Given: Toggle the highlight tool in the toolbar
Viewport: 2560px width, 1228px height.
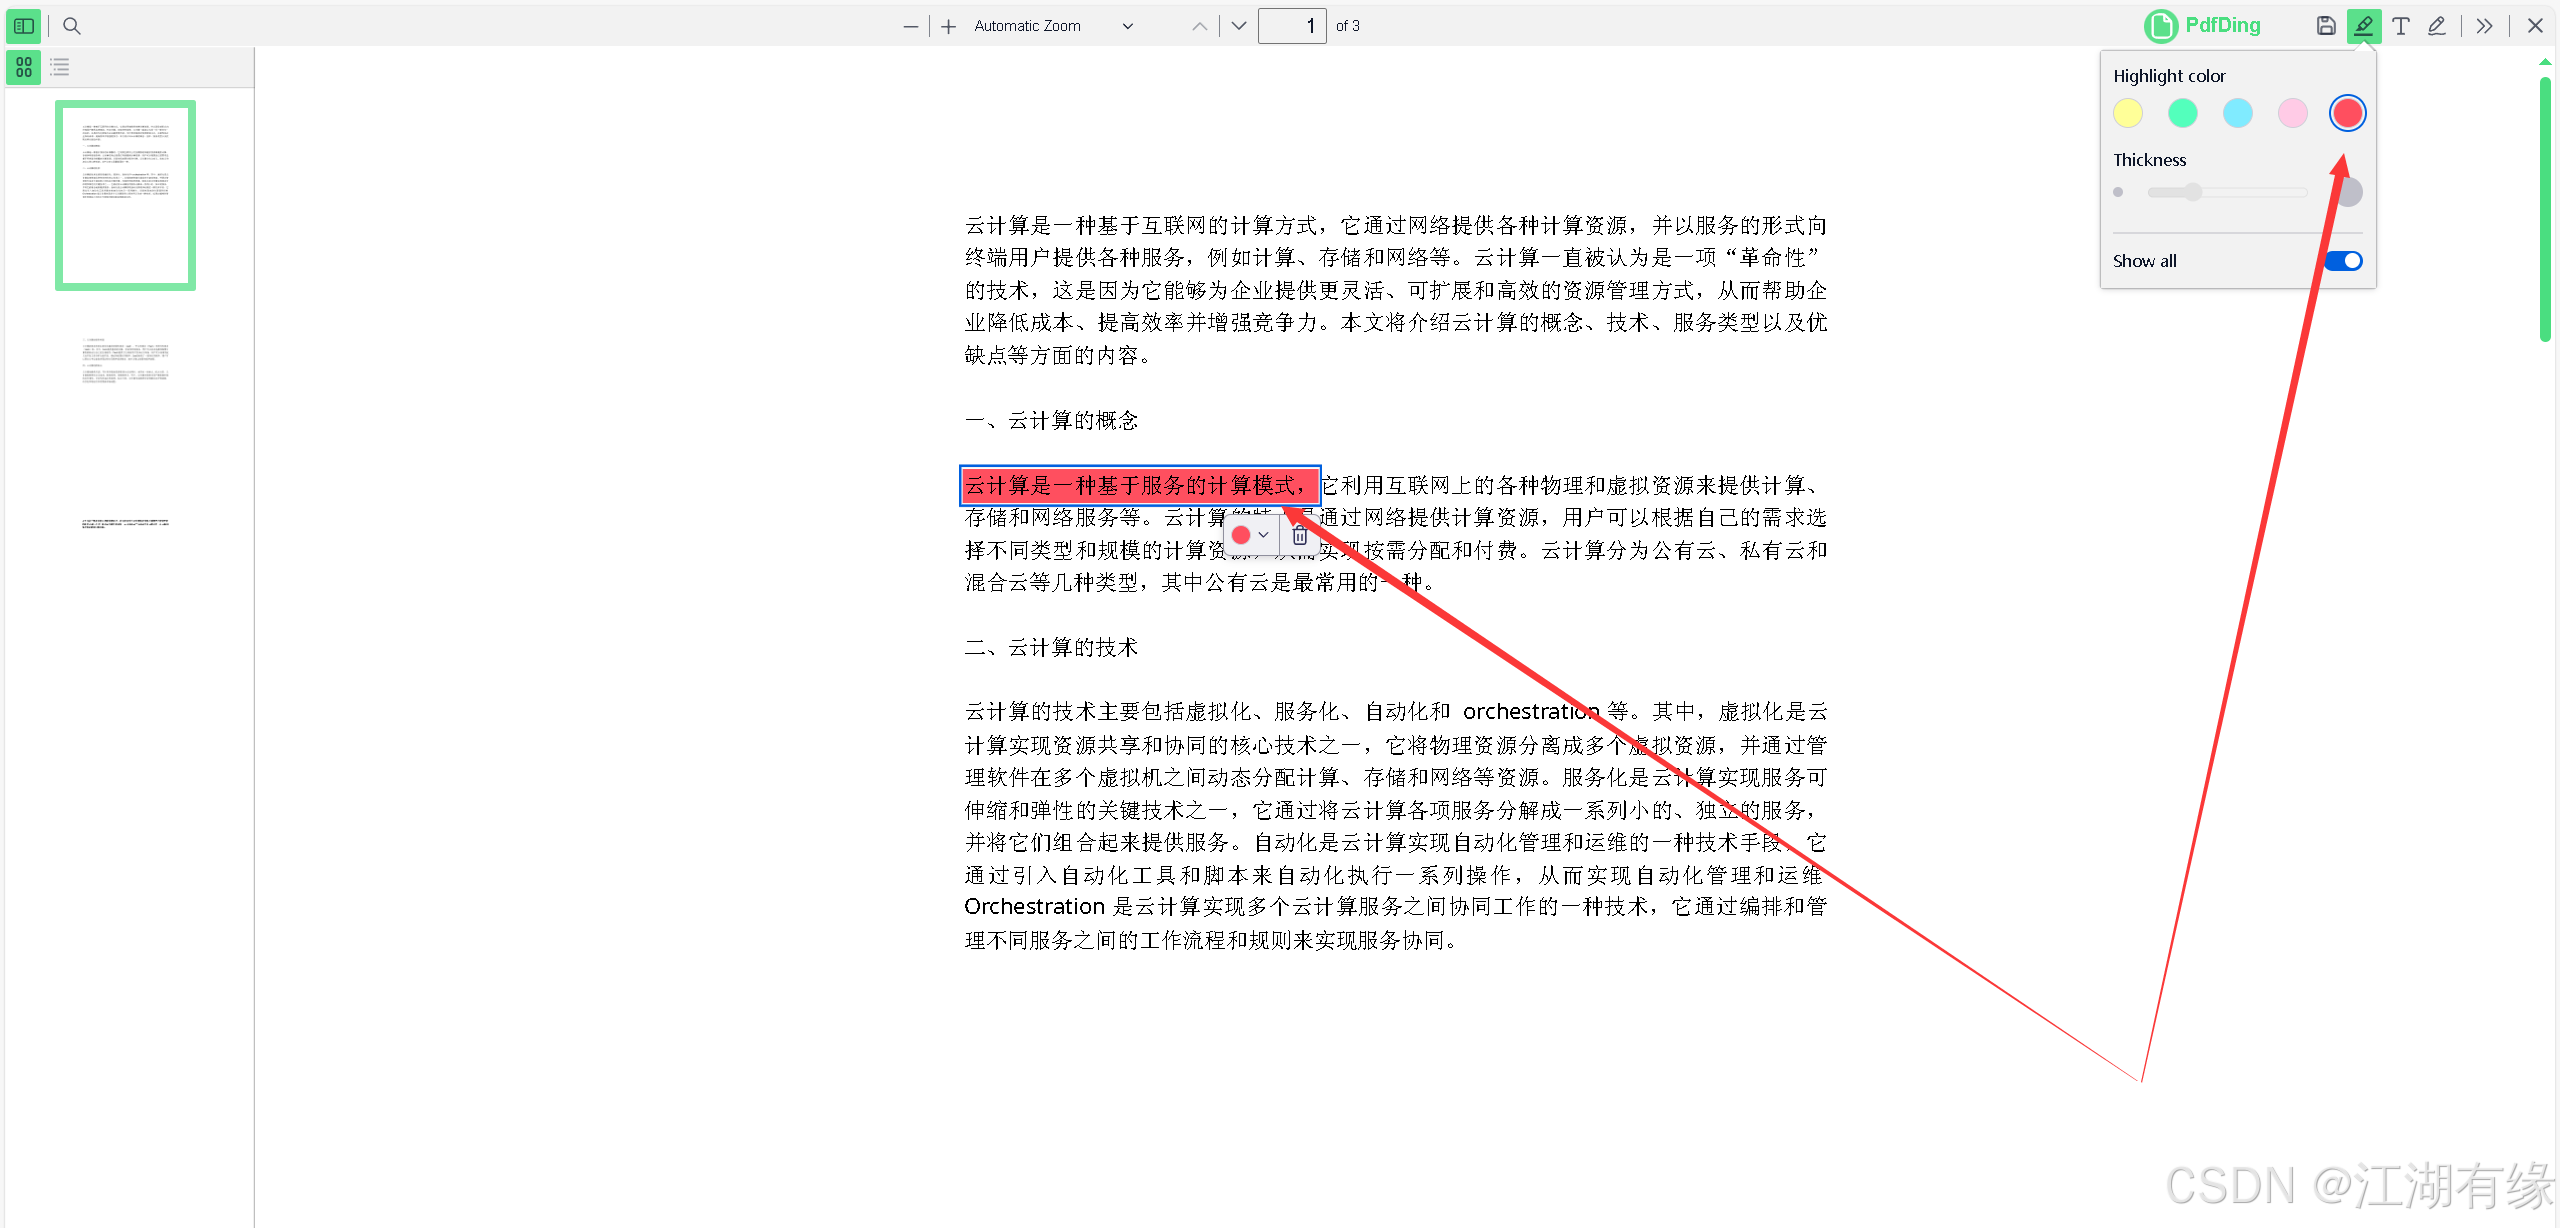Looking at the screenshot, I should [2364, 26].
